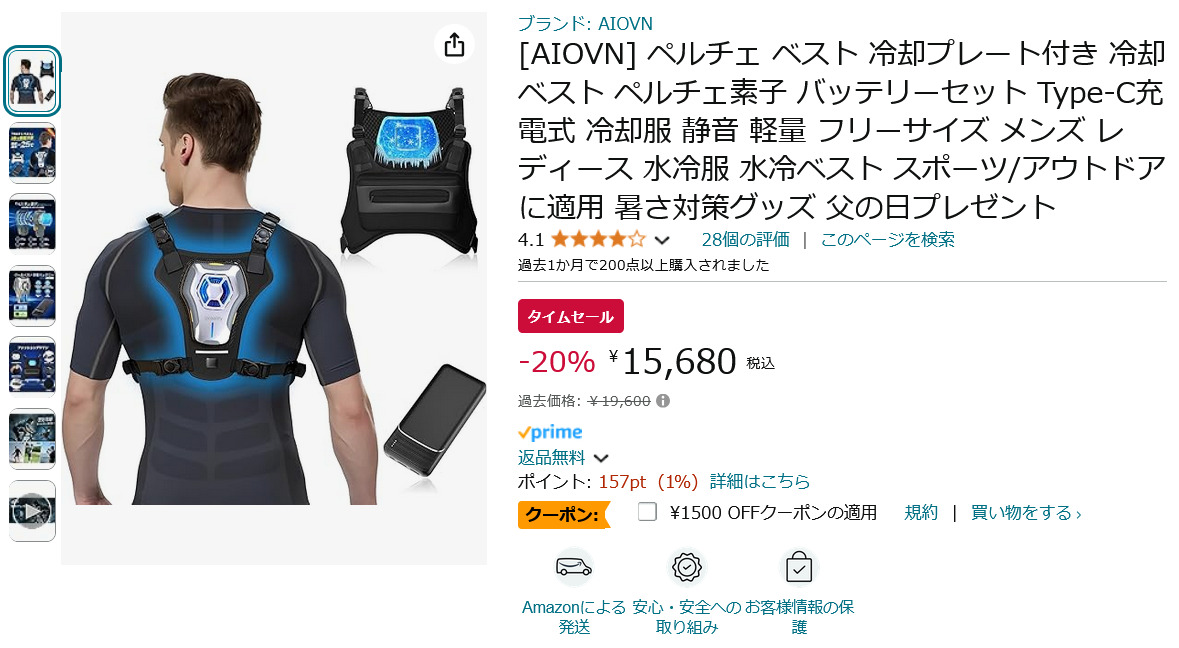1179x648 pixels.
Task: Click the タイムセール badge
Action: point(571,316)
